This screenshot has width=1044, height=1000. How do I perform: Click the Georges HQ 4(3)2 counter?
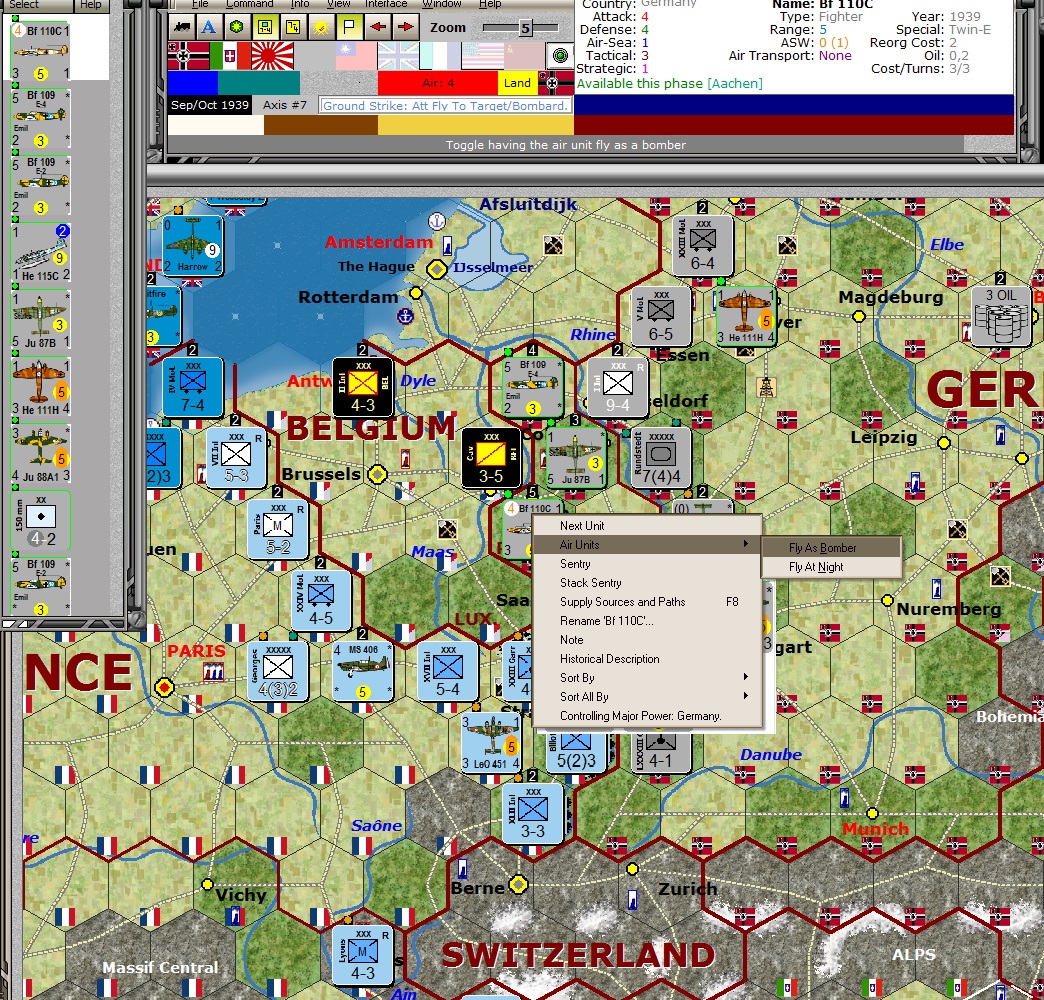point(278,671)
